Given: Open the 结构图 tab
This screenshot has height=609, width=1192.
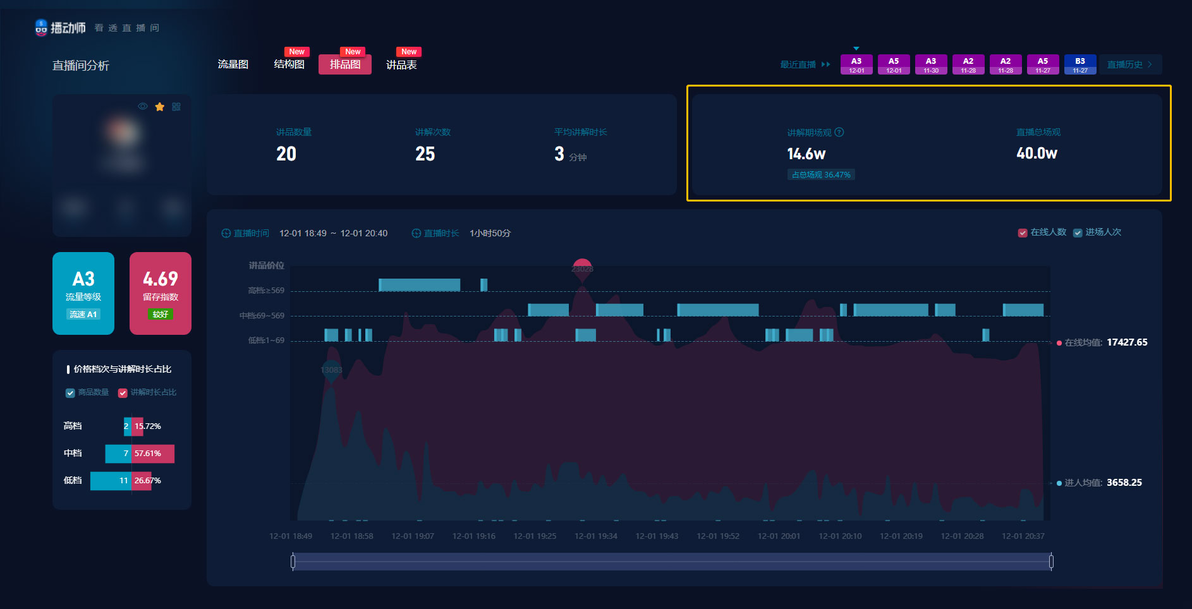Looking at the screenshot, I should [290, 65].
